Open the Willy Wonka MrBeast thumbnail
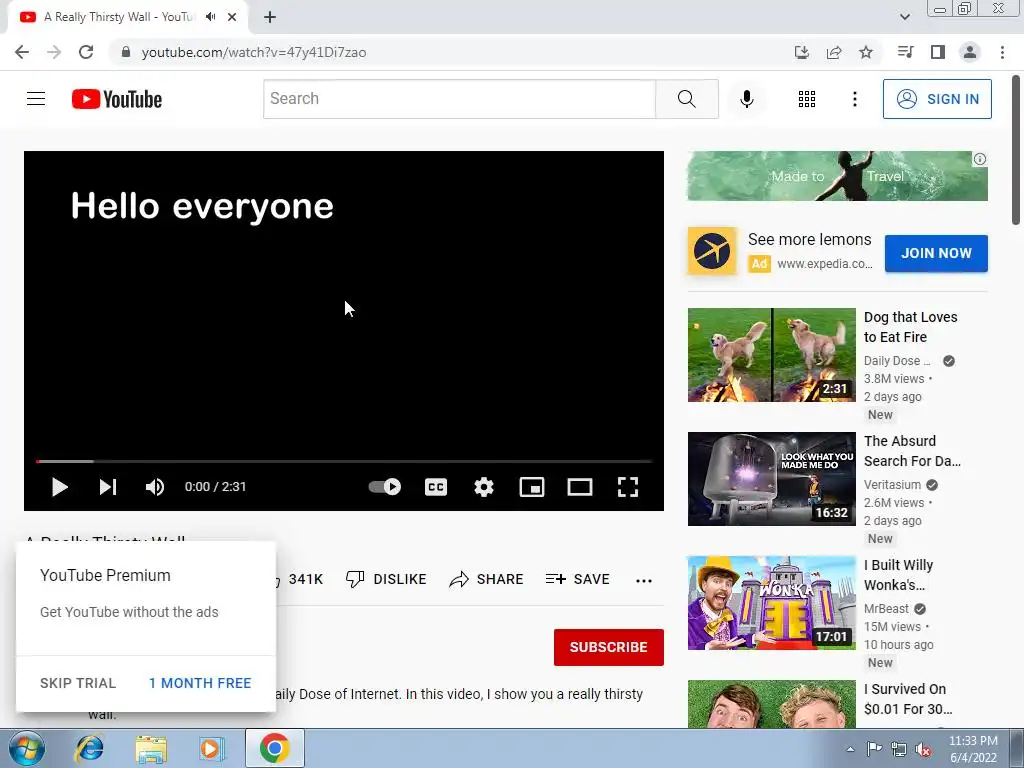This screenshot has height=768, width=1024. click(x=772, y=603)
